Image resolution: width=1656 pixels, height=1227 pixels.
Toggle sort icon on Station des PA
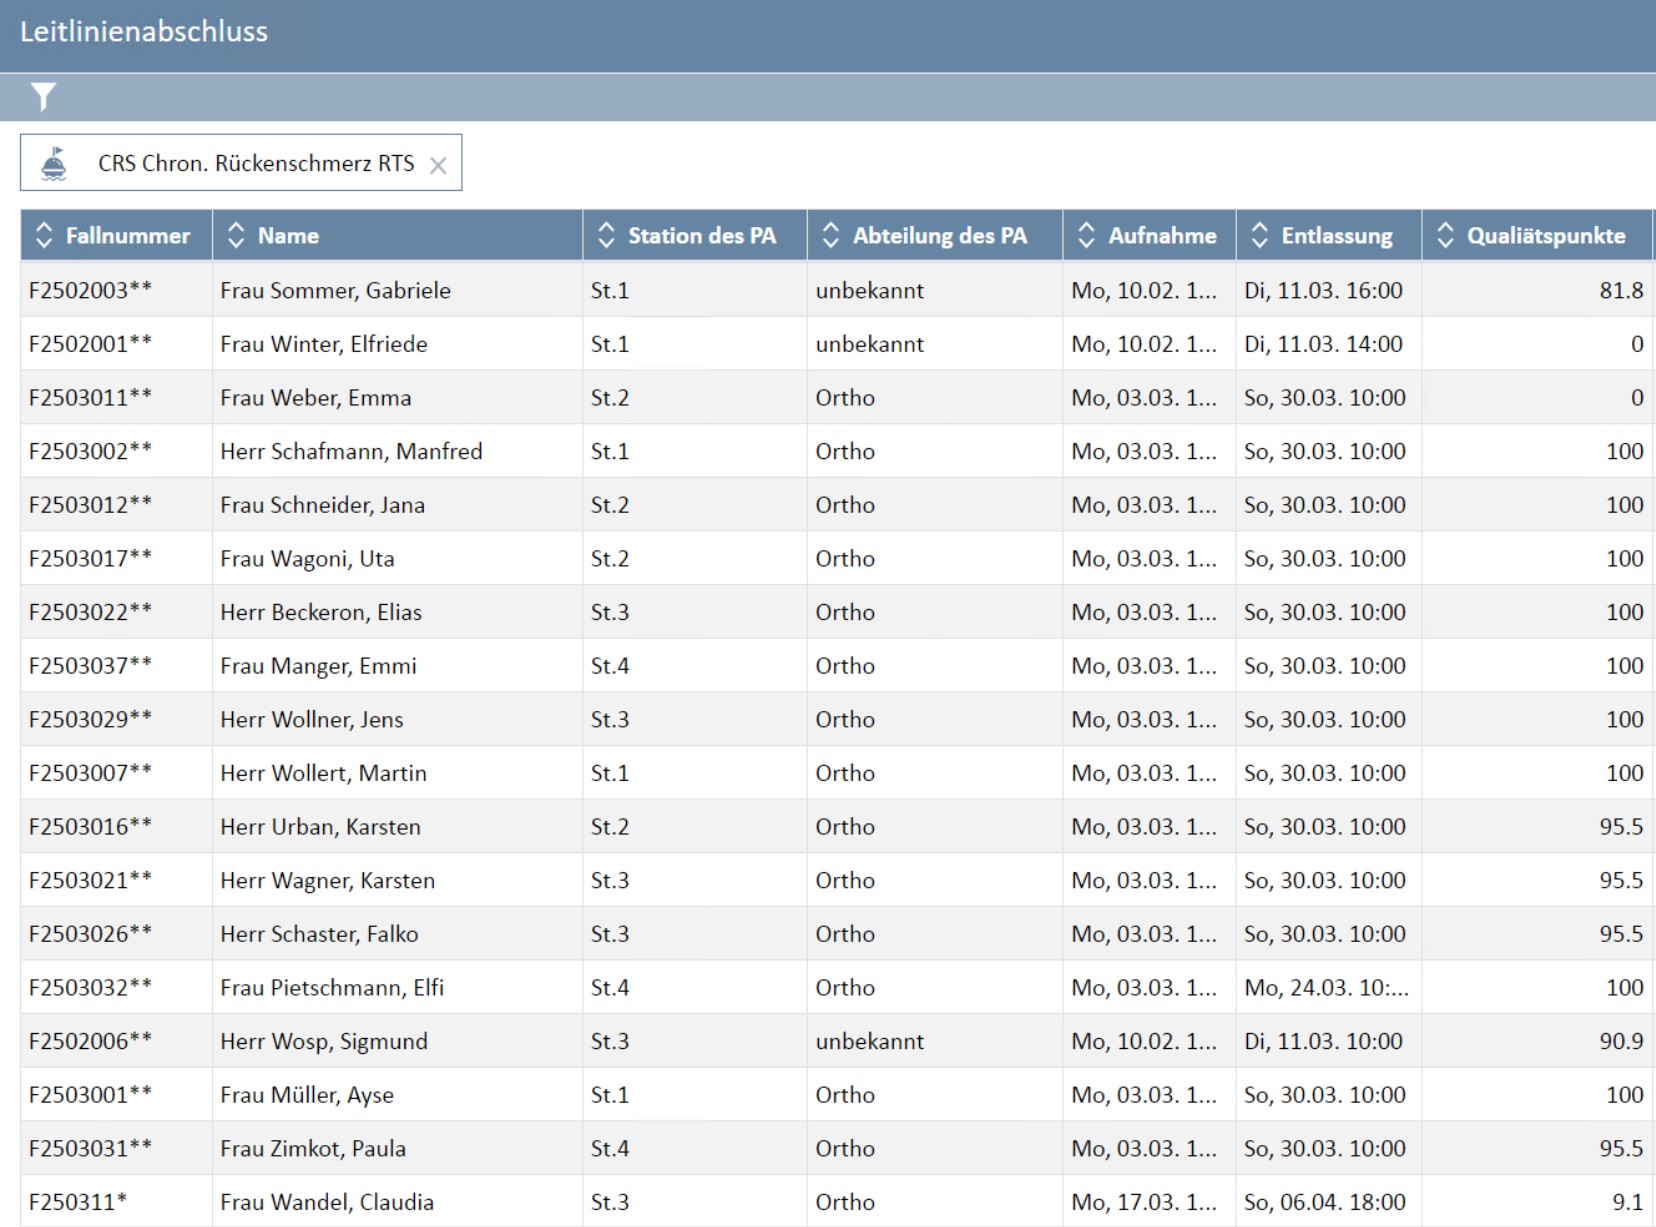606,235
